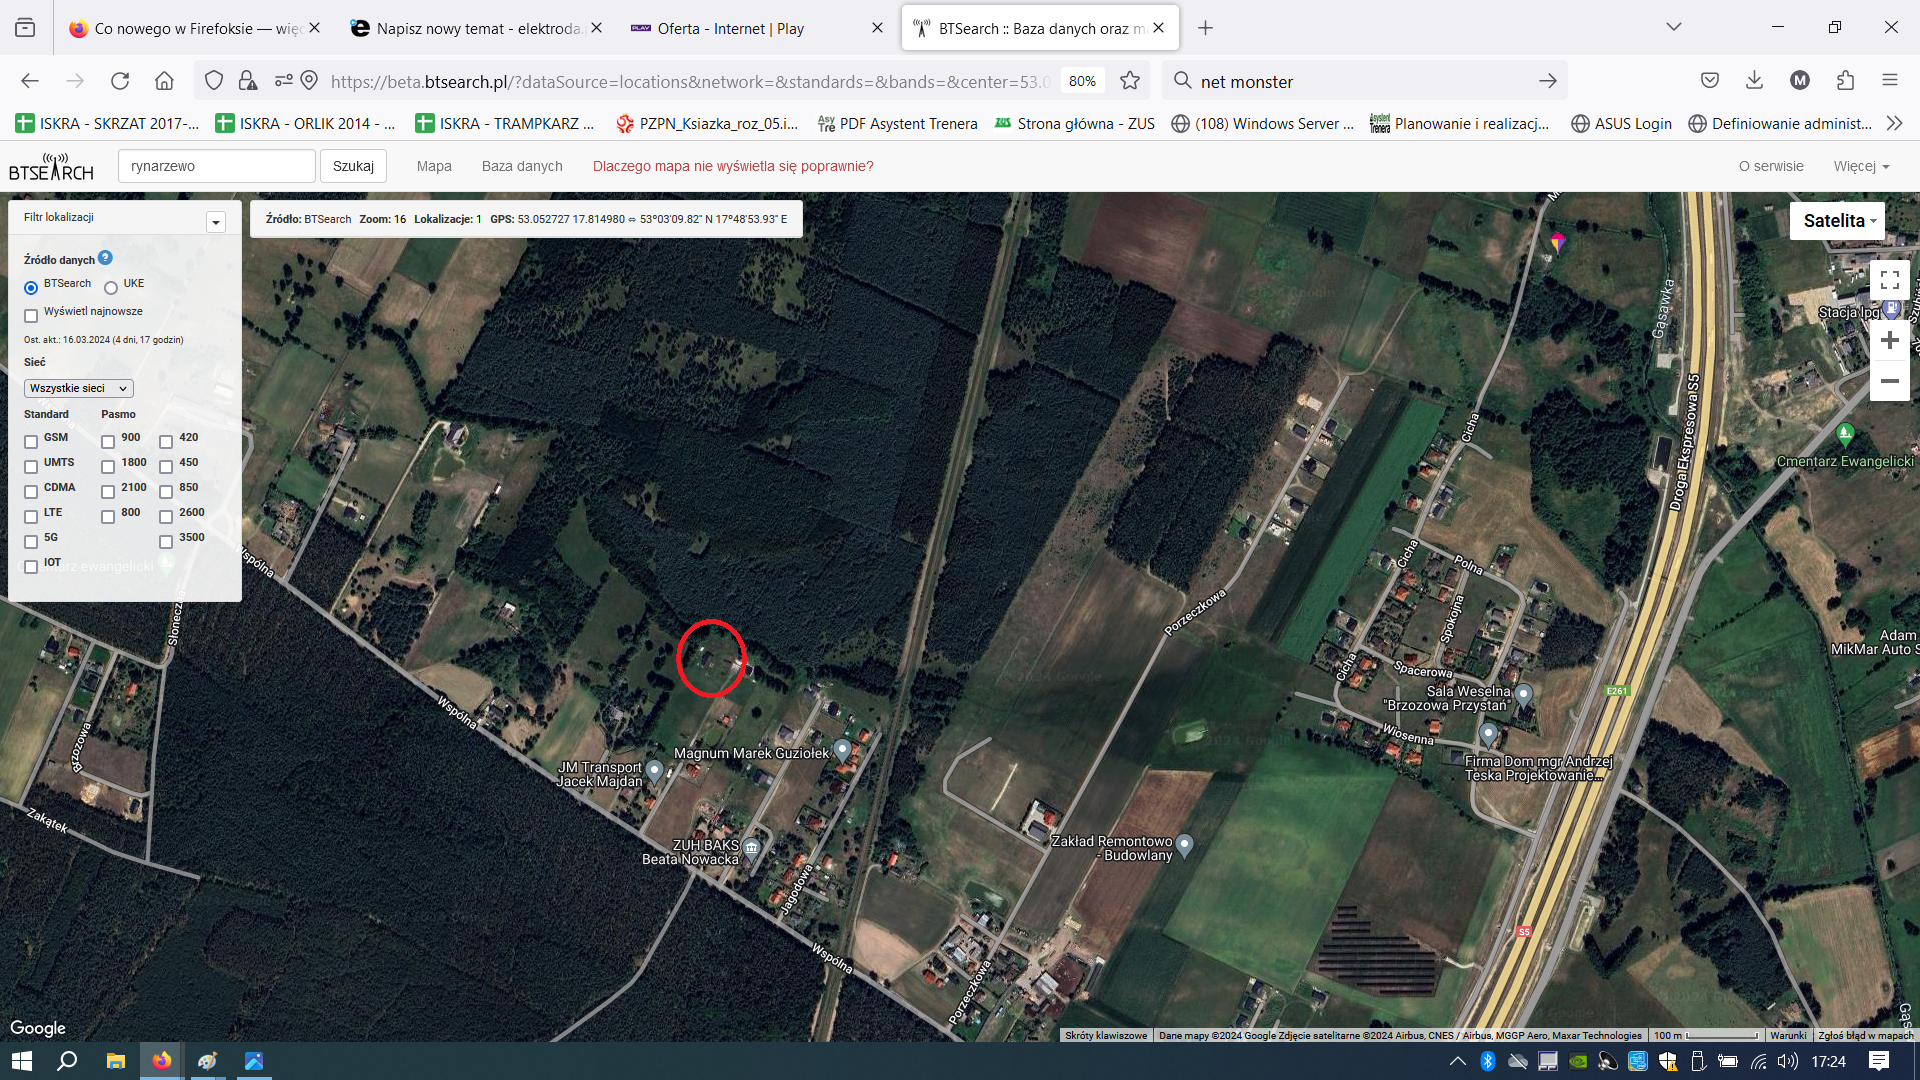Click the pink location marker on map

click(1557, 242)
